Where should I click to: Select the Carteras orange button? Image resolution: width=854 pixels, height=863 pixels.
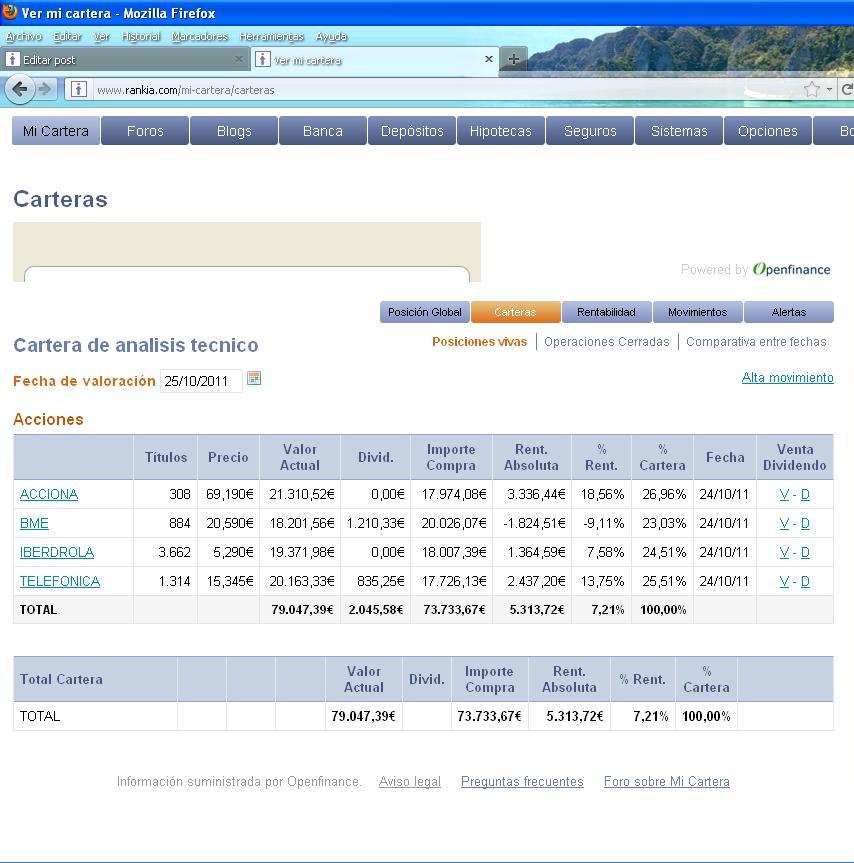point(516,312)
